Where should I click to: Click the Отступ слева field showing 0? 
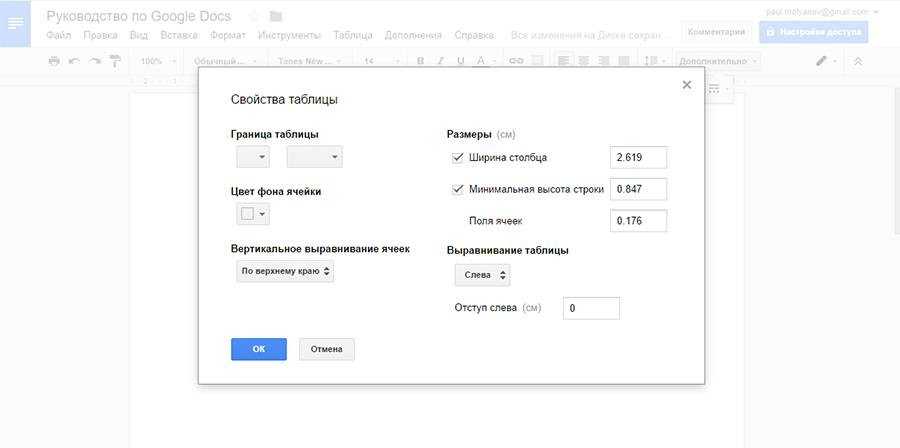click(x=591, y=308)
